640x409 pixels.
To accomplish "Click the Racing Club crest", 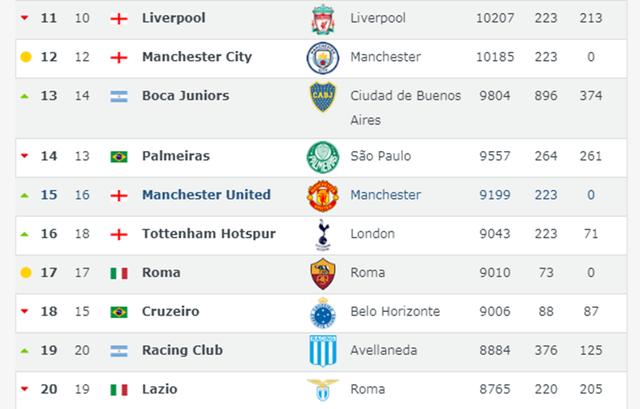I will coord(322,351).
